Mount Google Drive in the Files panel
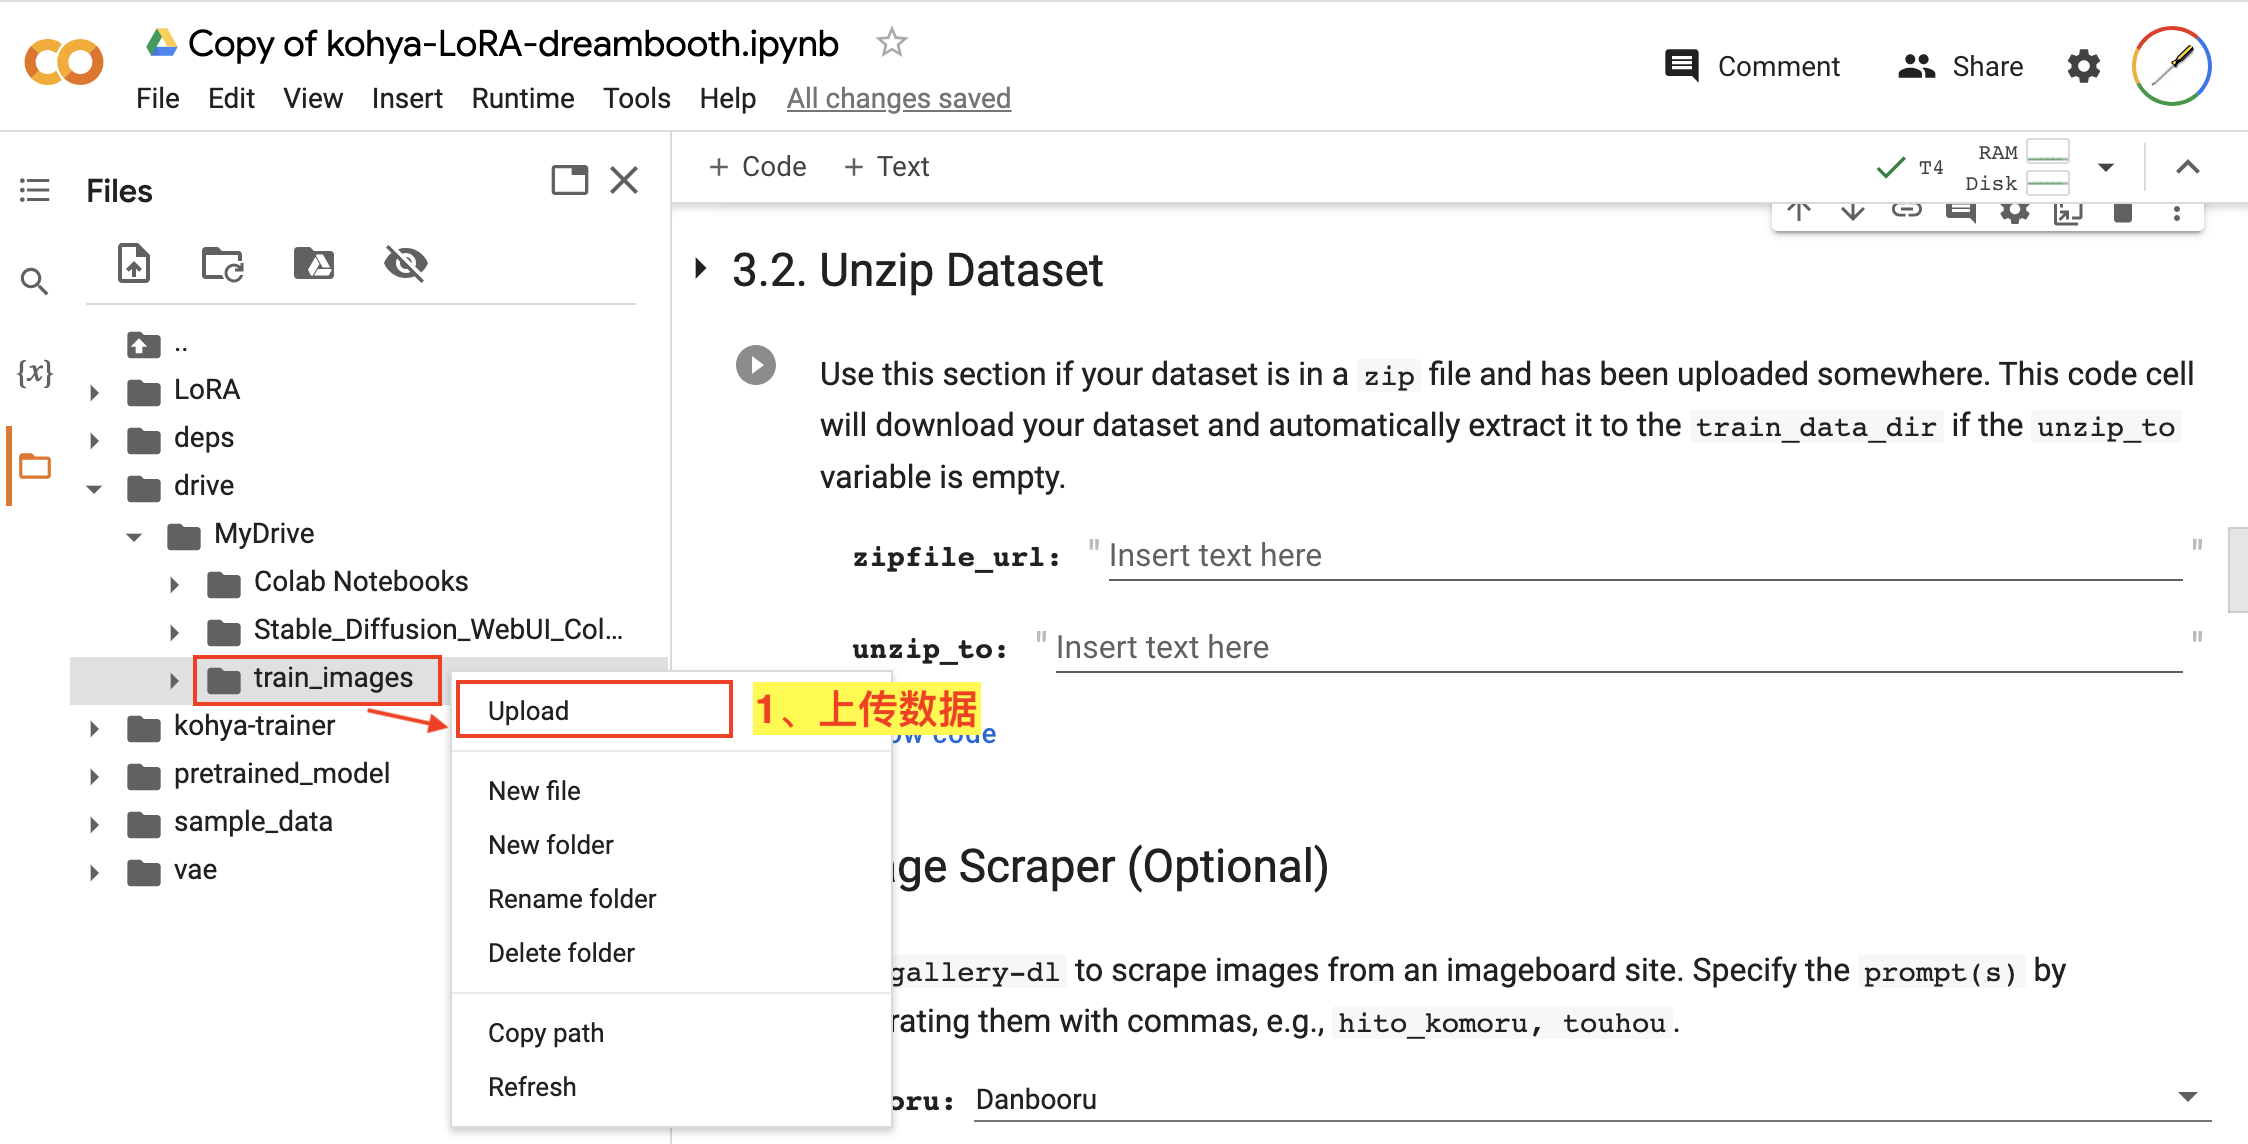Image resolution: width=2248 pixels, height=1144 pixels. (313, 264)
